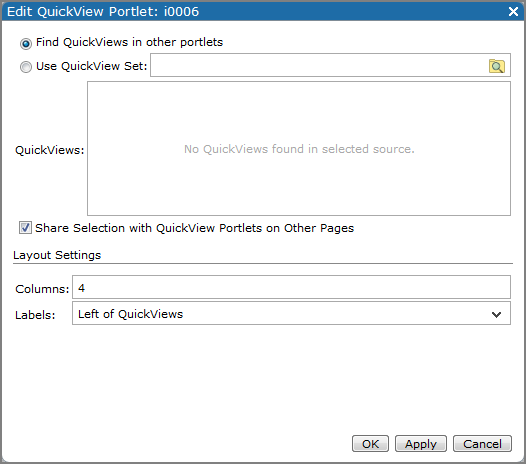Select the Use QuickView Set radio button
The width and height of the screenshot is (526, 464).
tap(26, 67)
